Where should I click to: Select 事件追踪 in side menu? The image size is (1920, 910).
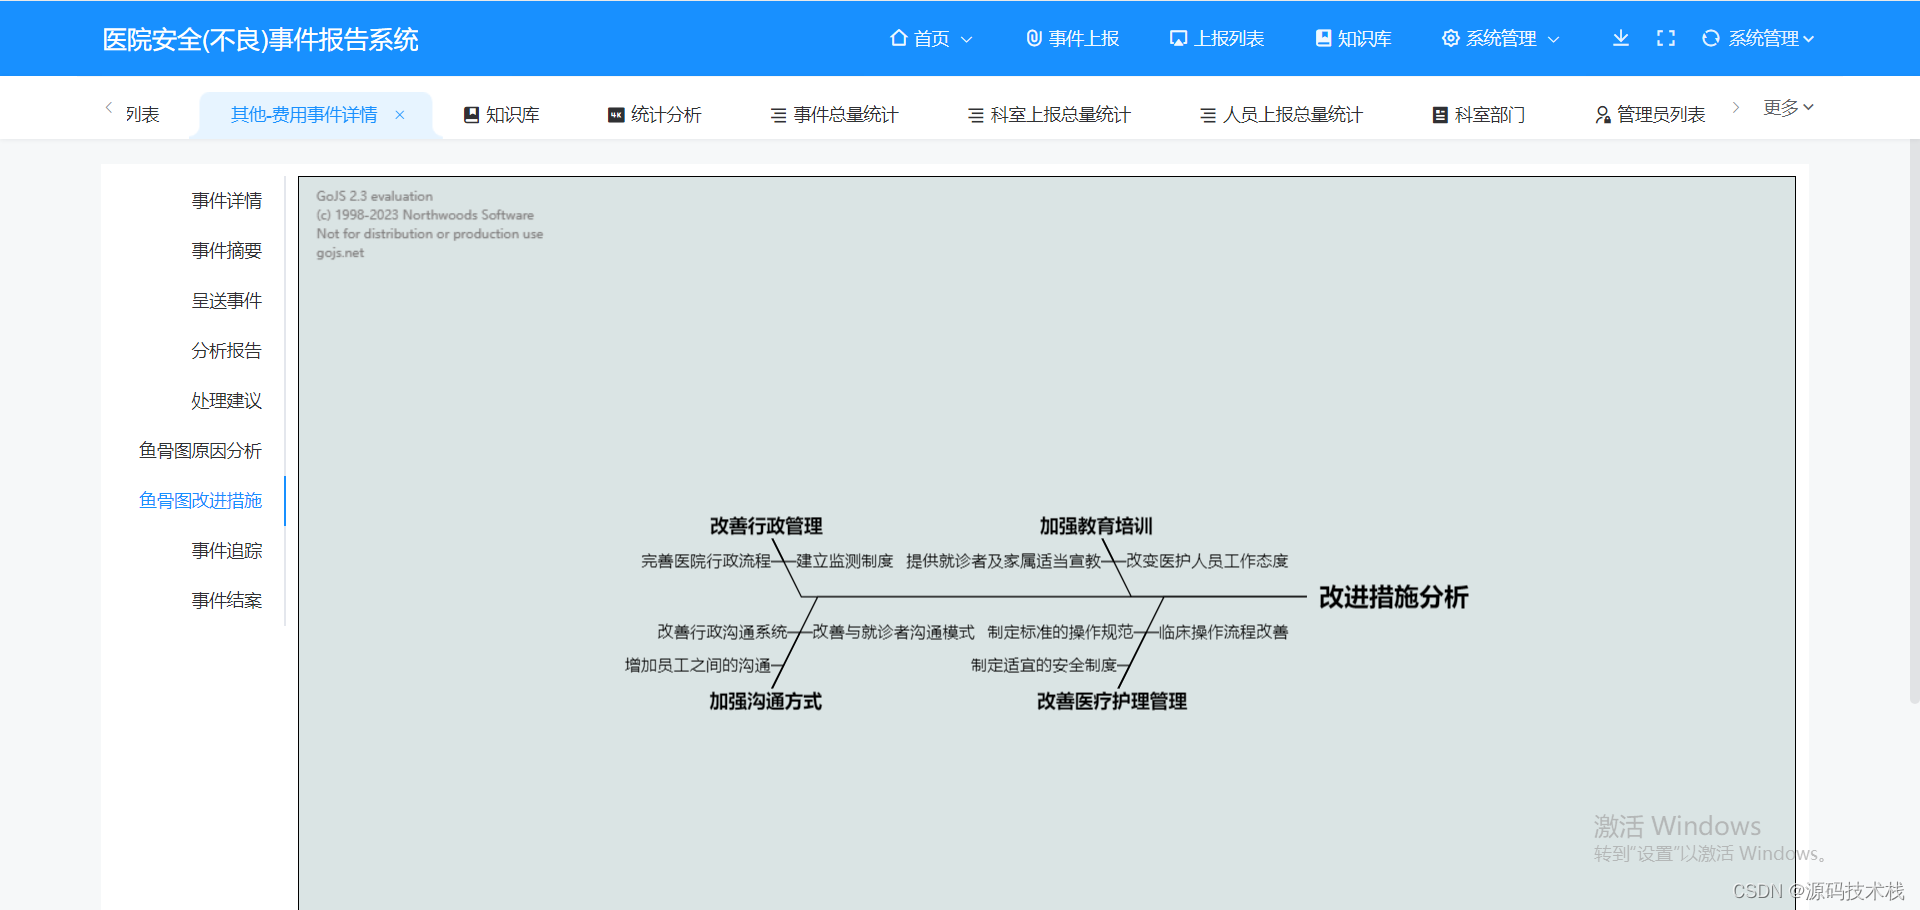(227, 551)
